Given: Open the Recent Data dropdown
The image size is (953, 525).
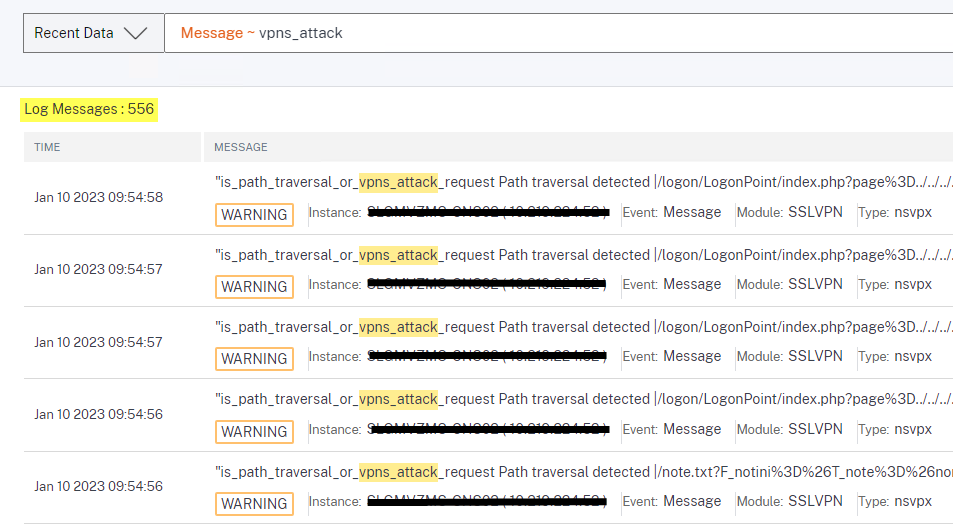Looking at the screenshot, I should tap(94, 33).
